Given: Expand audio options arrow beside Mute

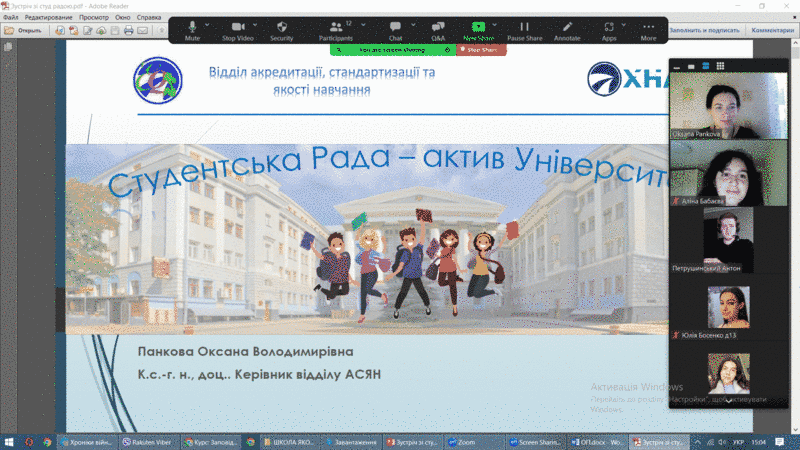Looking at the screenshot, I should click(x=207, y=24).
